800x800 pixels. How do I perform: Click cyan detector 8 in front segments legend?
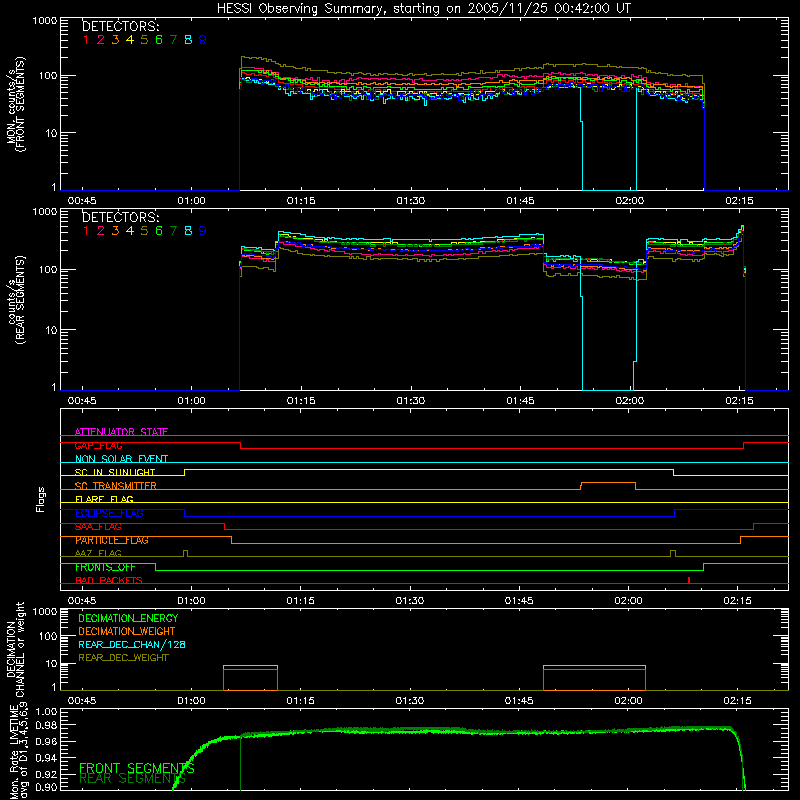coord(188,40)
